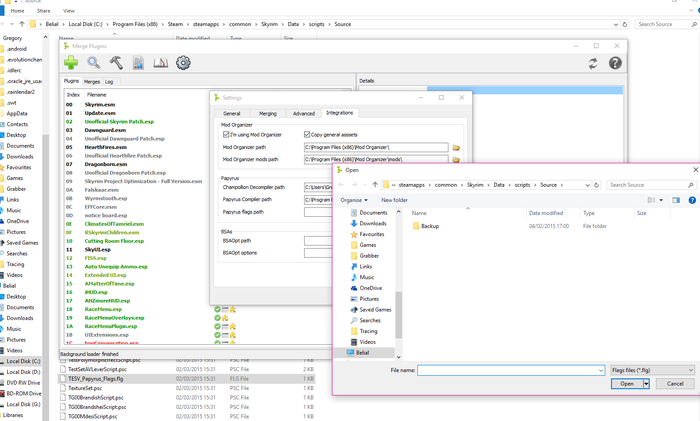Image resolution: width=700 pixels, height=421 pixels.
Task: Toggle "Copy general assets" checkbox
Action: pyautogui.click(x=306, y=134)
